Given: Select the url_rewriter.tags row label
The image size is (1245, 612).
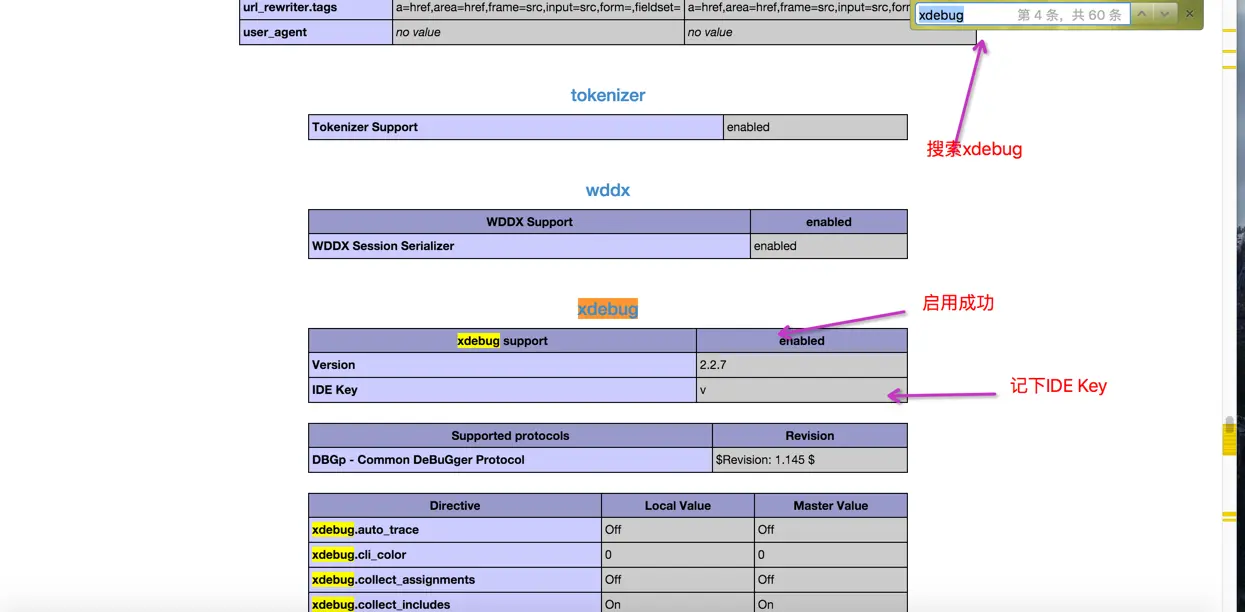Looking at the screenshot, I should click(316, 8).
